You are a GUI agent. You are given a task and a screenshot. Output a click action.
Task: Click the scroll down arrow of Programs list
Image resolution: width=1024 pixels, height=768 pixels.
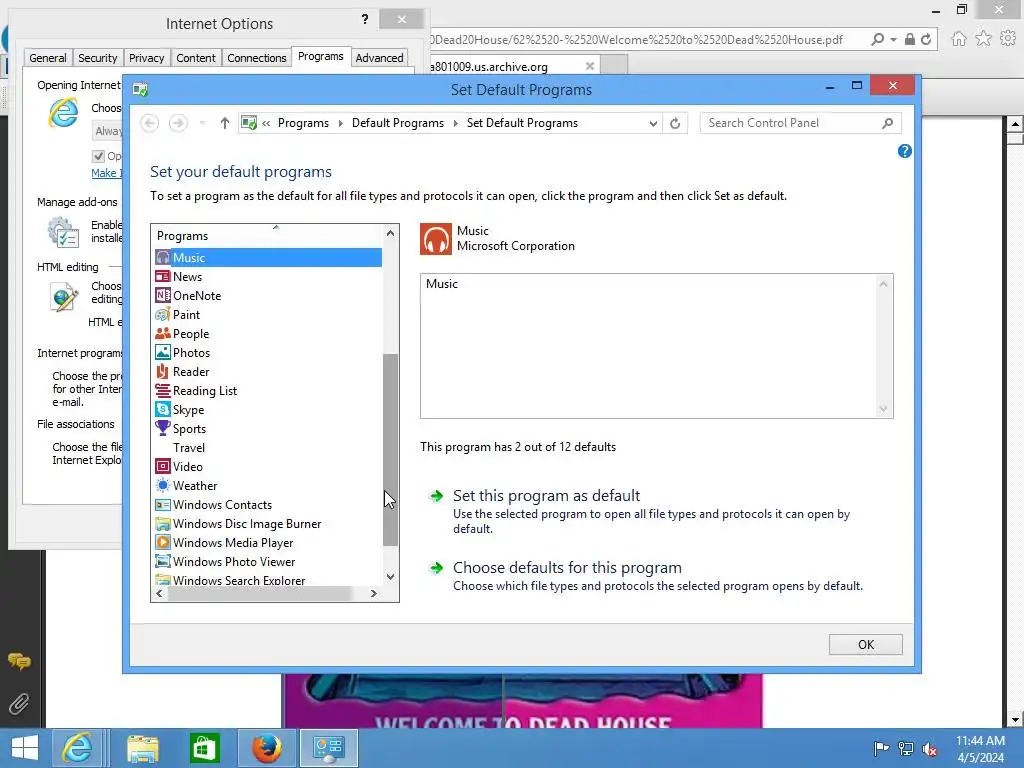pyautogui.click(x=390, y=576)
